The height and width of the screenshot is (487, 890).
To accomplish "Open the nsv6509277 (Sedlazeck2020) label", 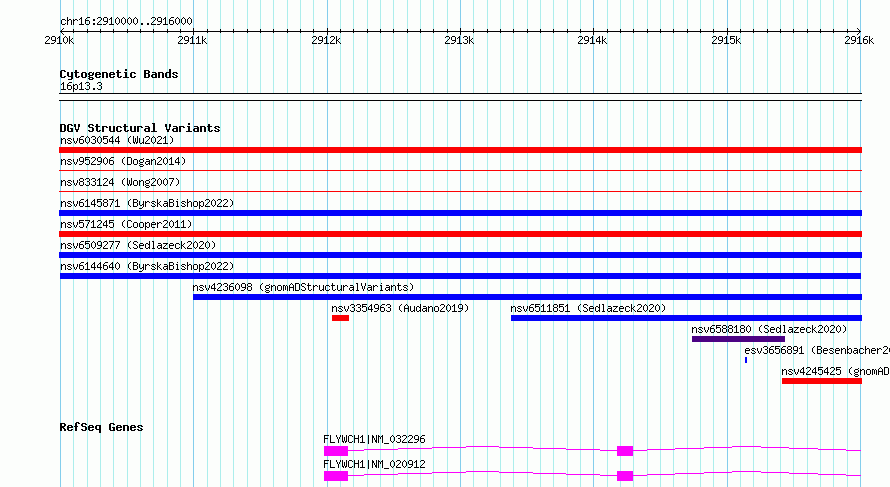I will (x=138, y=245).
